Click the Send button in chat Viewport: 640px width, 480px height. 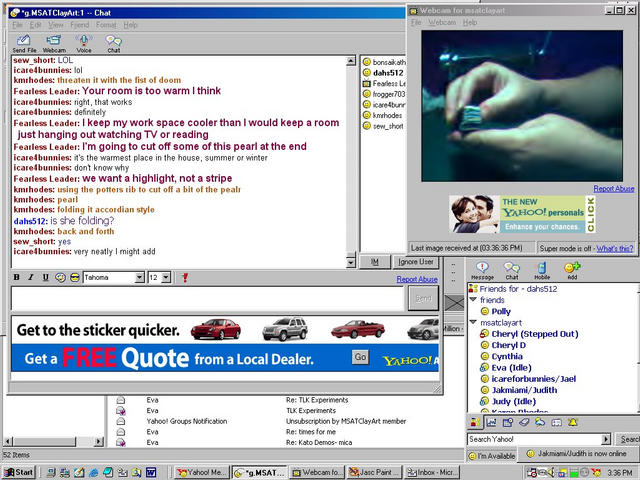tap(423, 298)
